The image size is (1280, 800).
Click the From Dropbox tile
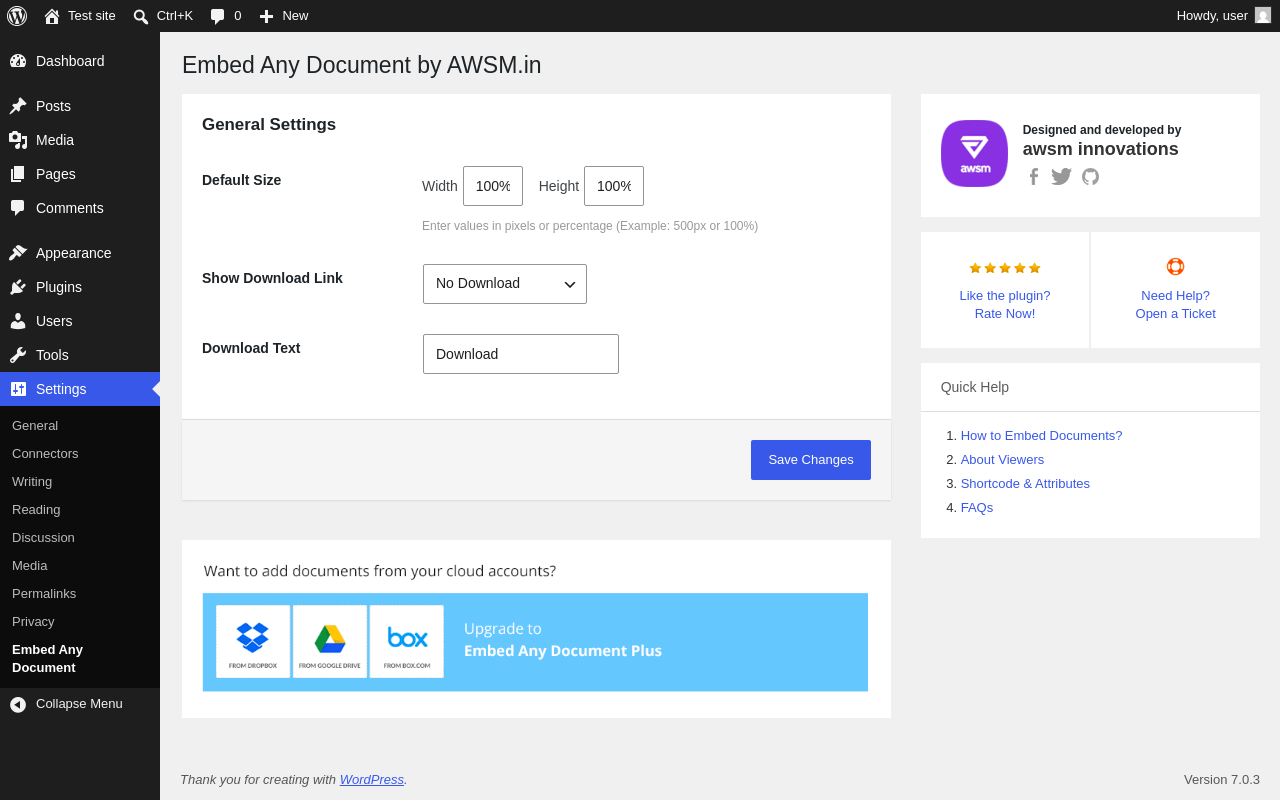click(x=253, y=642)
